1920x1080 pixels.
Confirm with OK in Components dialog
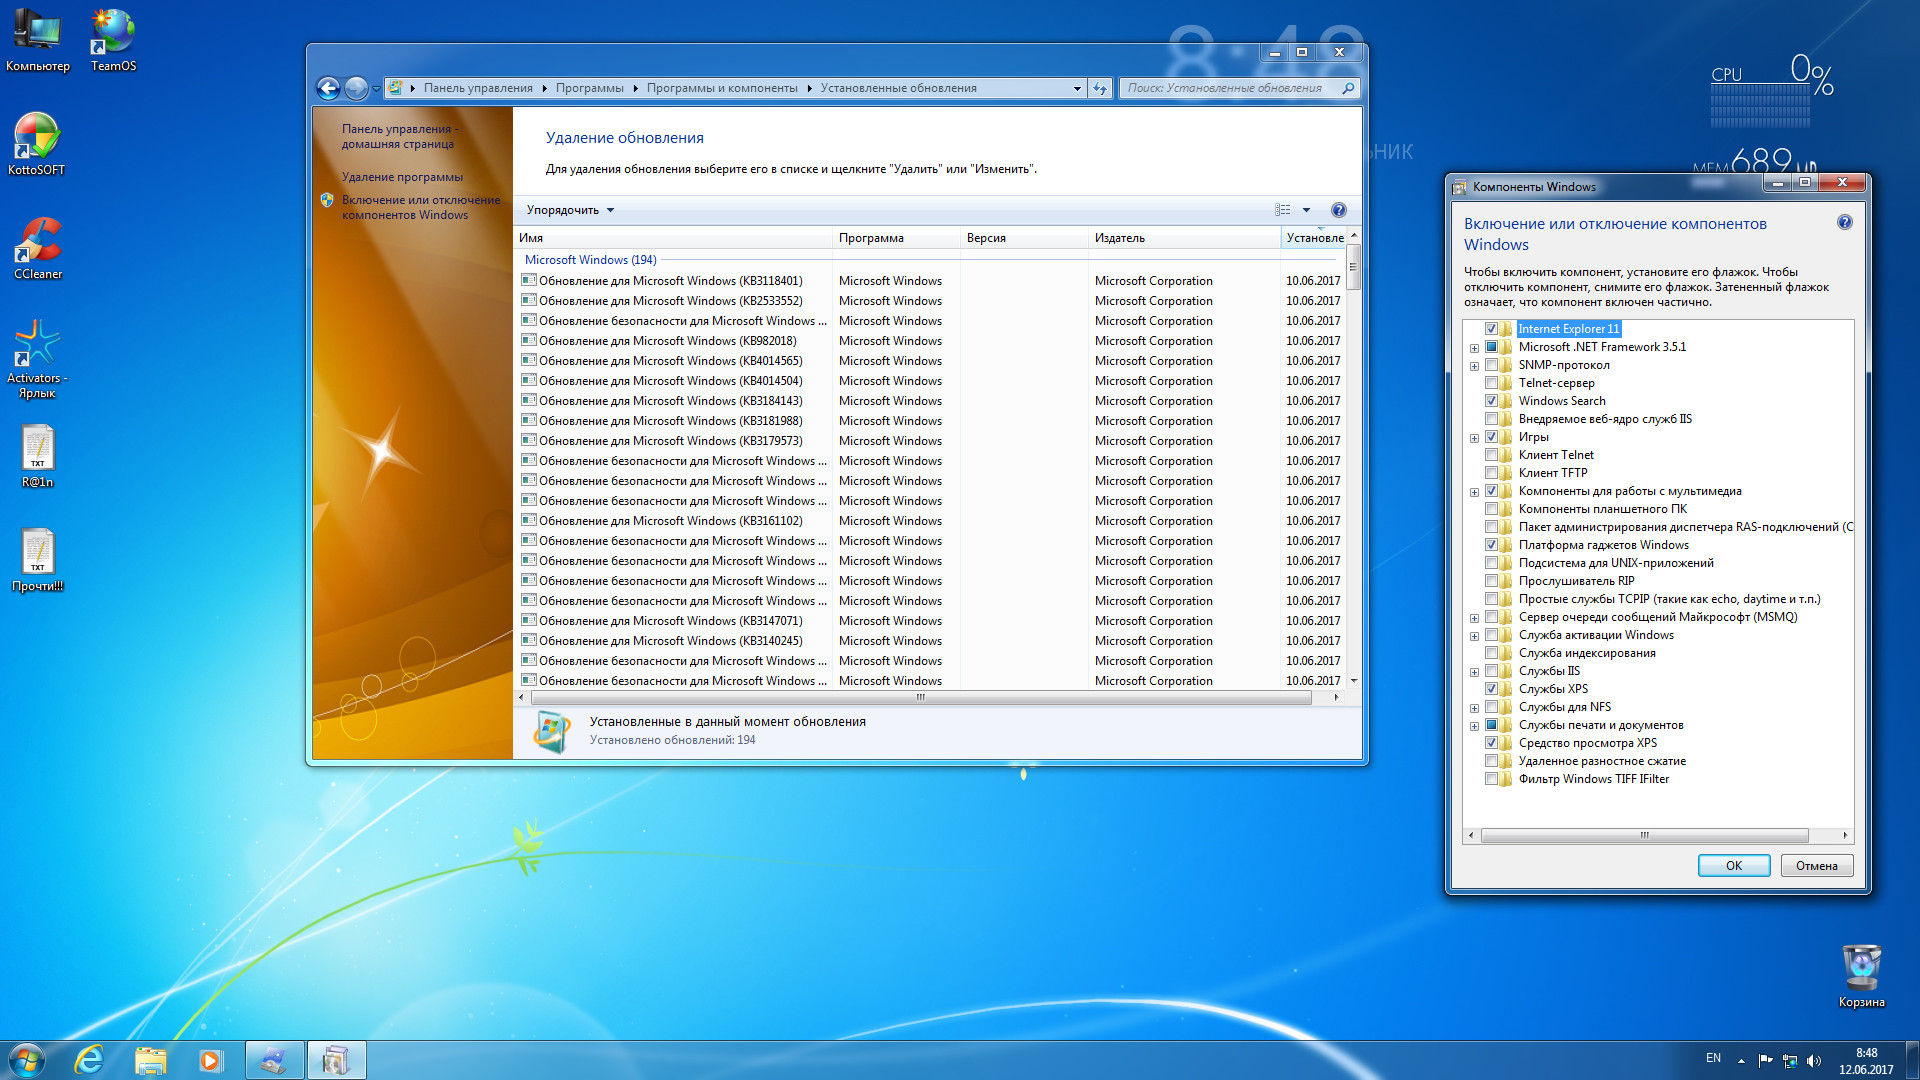coord(1733,866)
